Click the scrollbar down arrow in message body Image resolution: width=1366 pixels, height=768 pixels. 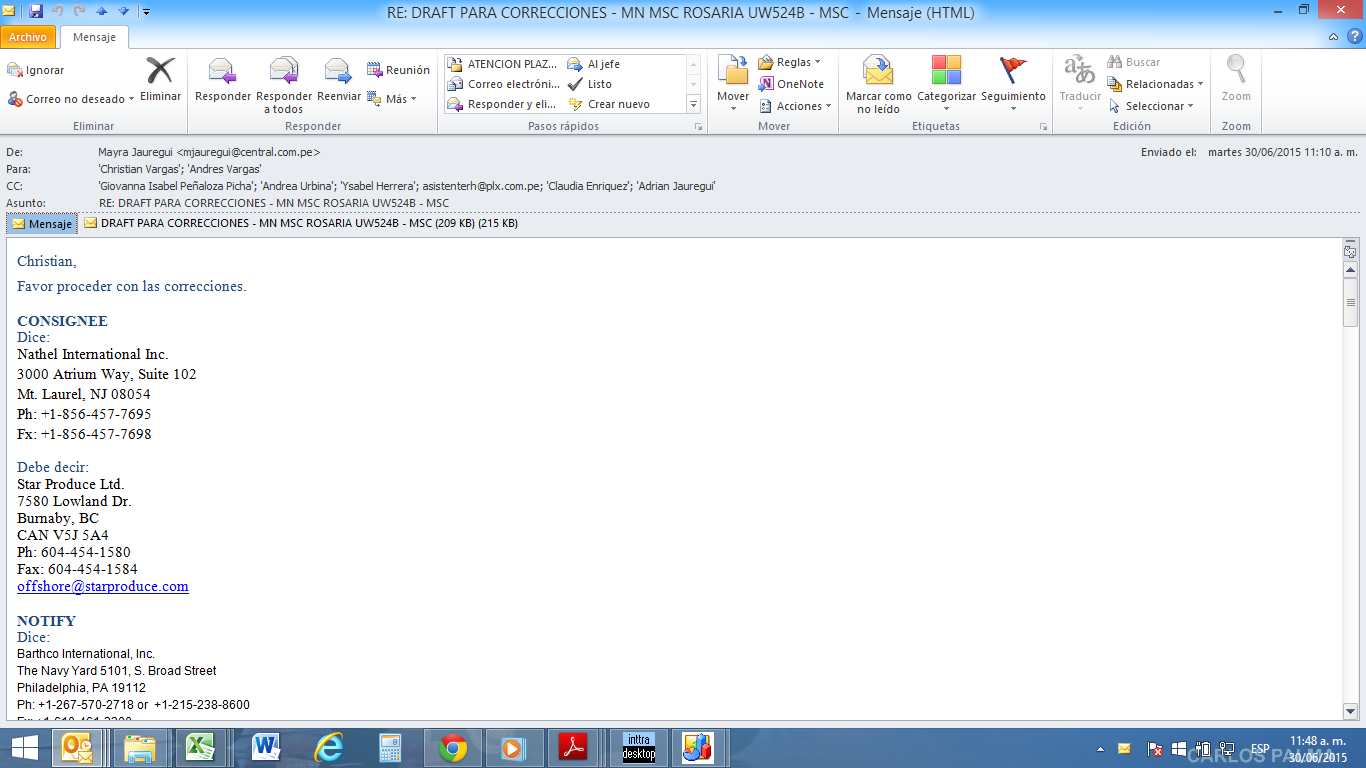click(1350, 711)
